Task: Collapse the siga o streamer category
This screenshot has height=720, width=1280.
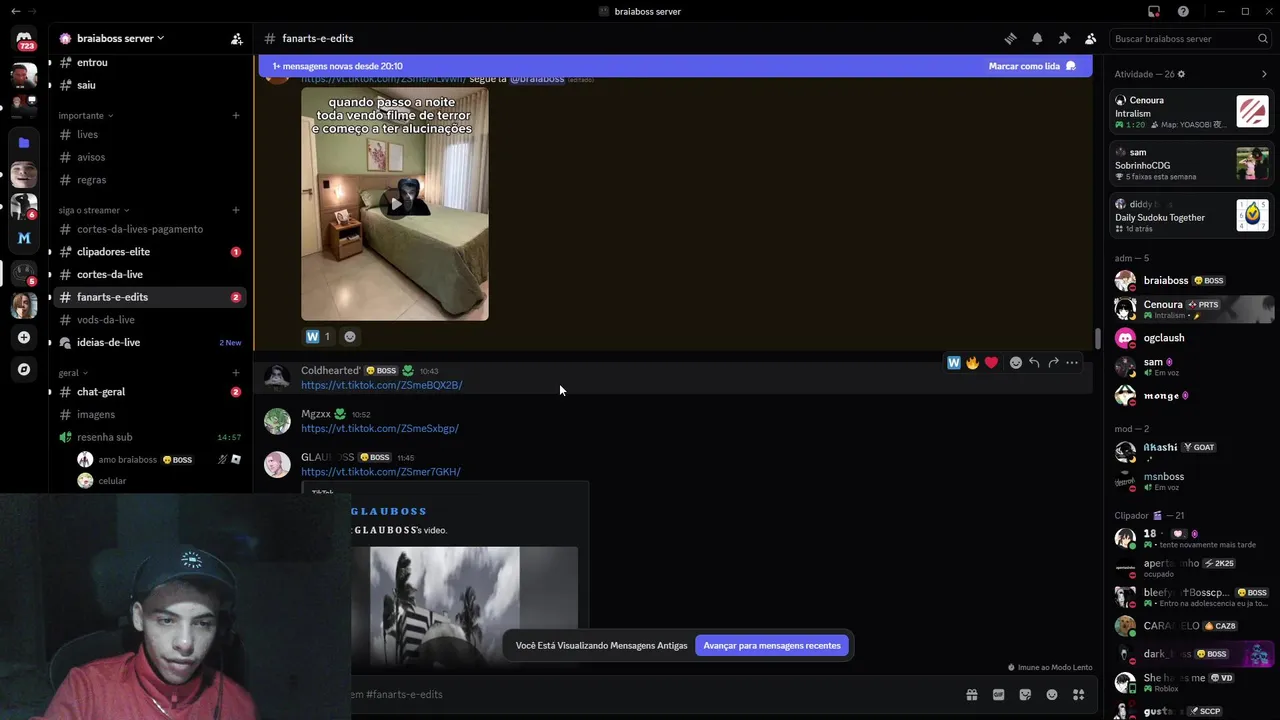Action: pos(93,210)
